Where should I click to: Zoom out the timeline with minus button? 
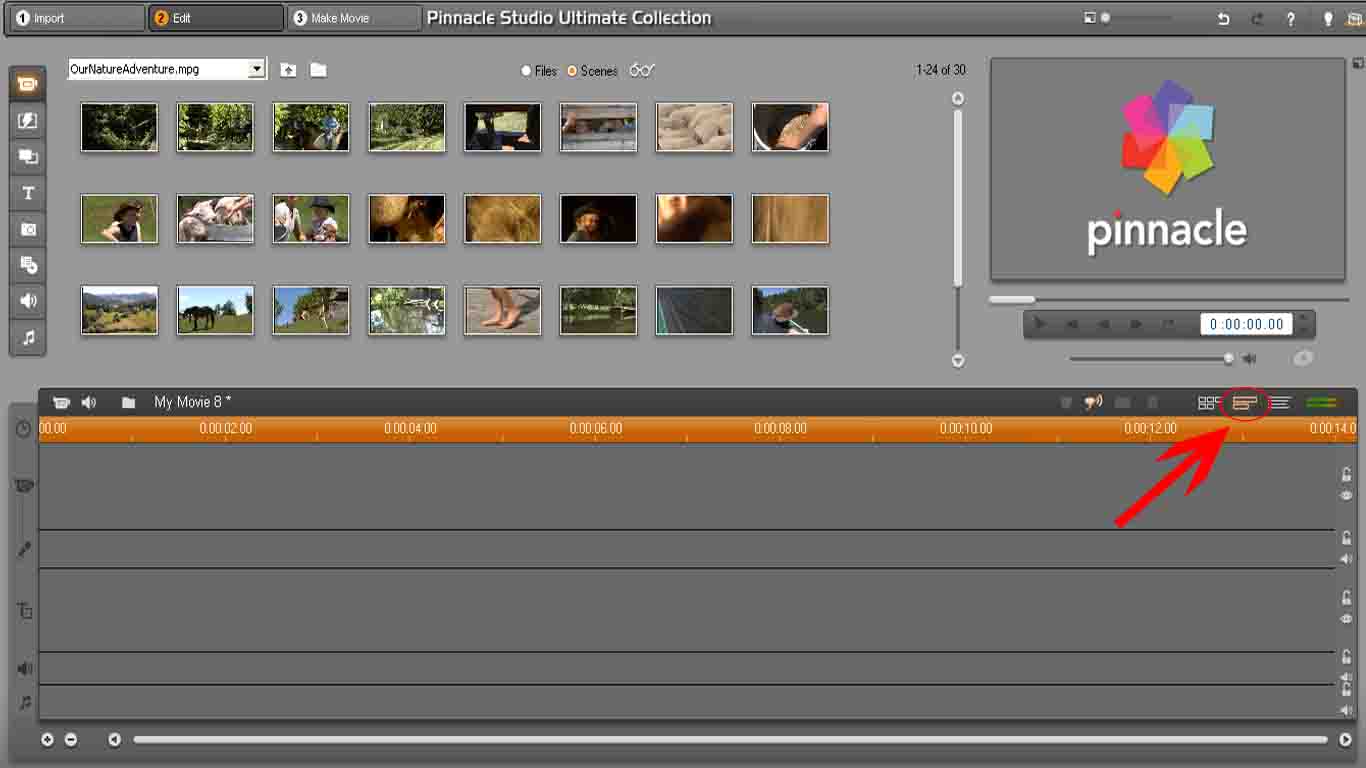point(71,740)
